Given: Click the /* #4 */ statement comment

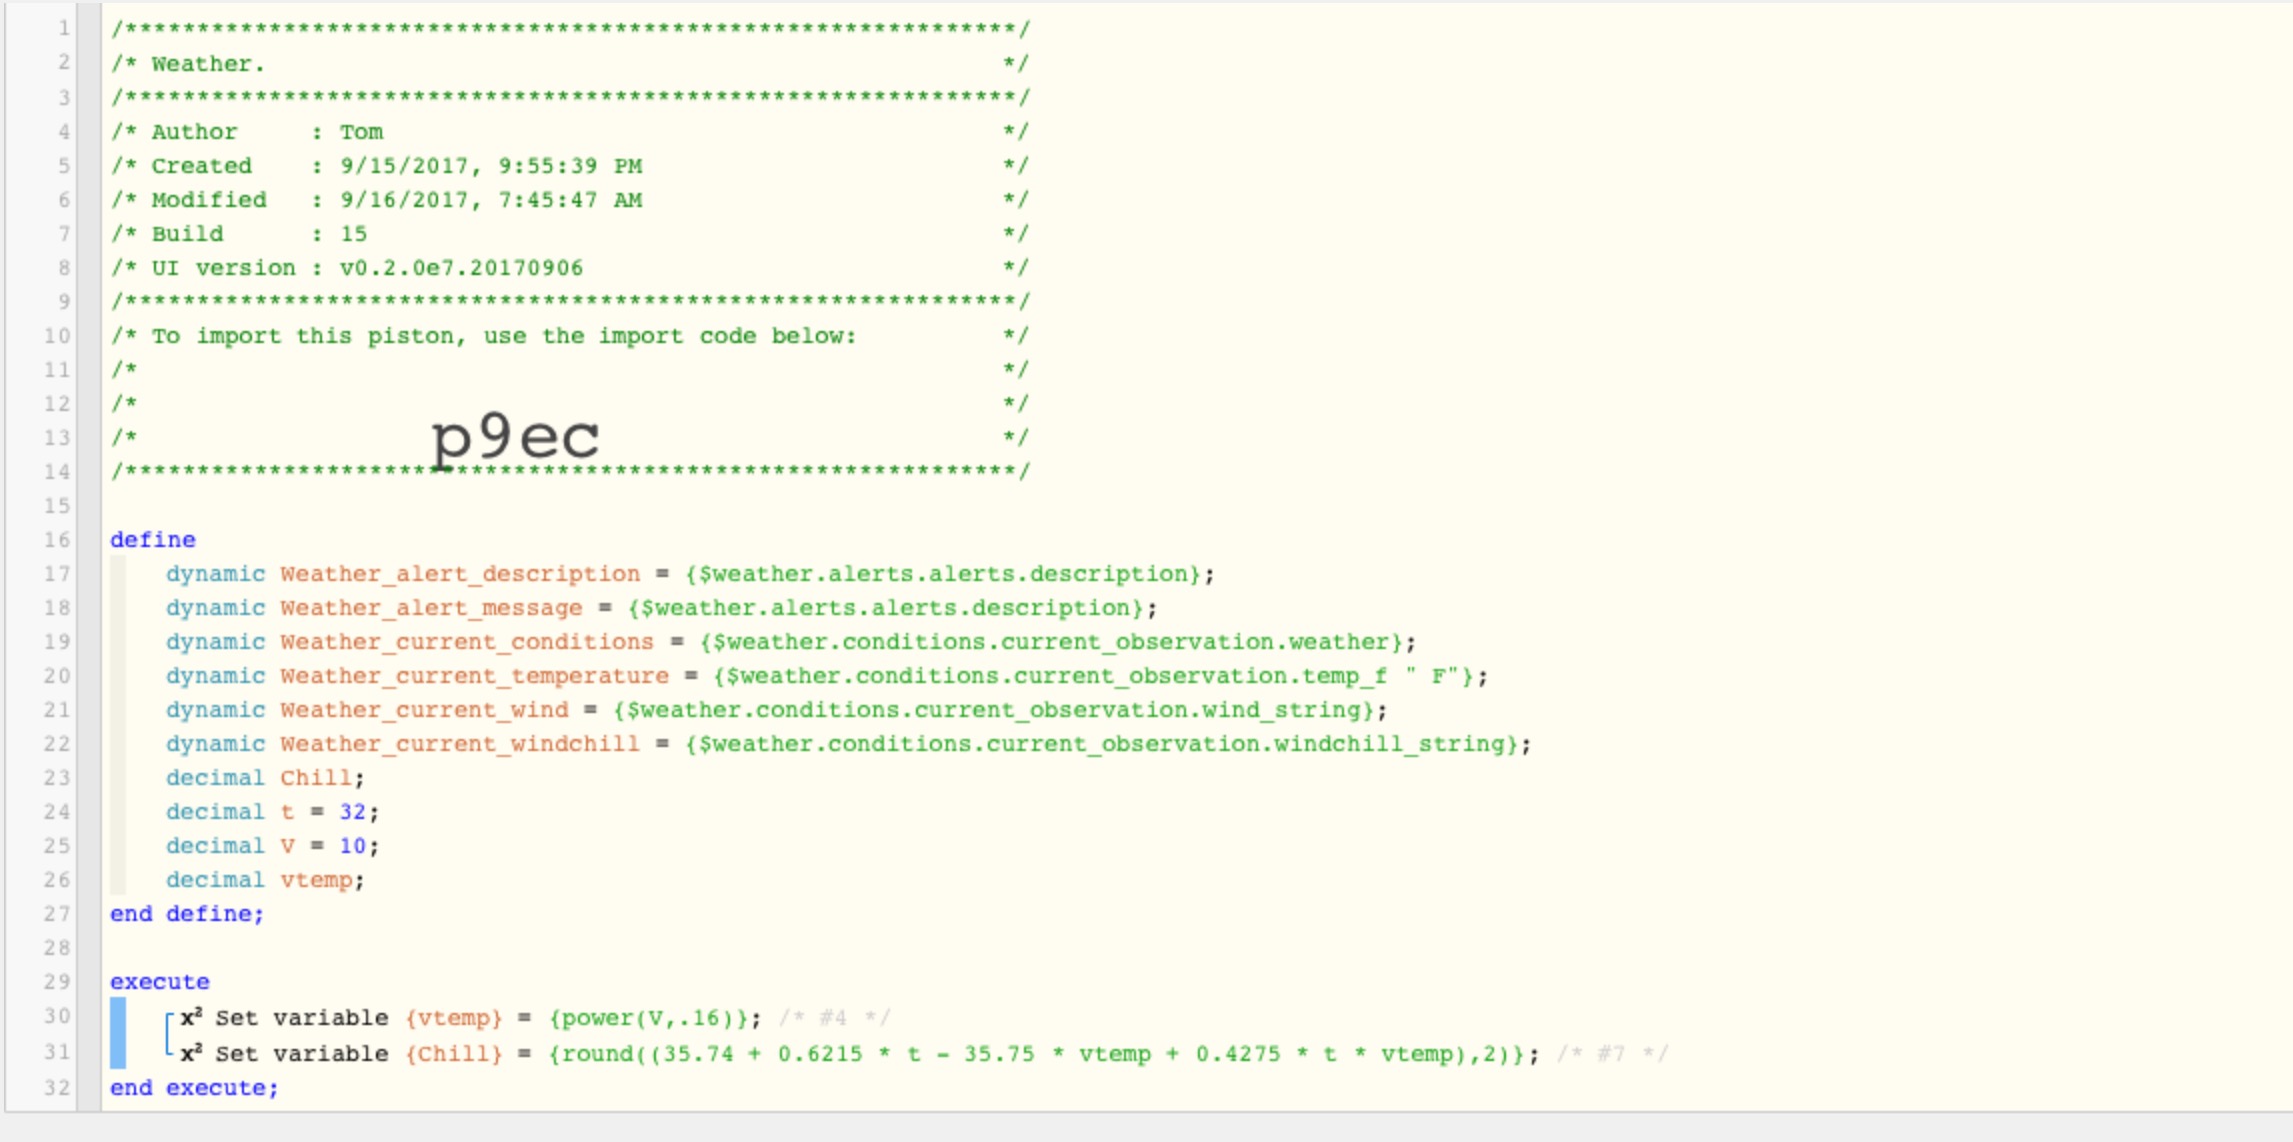Looking at the screenshot, I should [x=834, y=1018].
